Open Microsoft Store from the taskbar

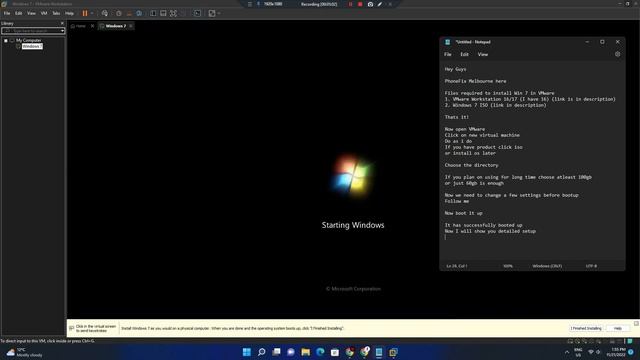pyautogui.click(x=335, y=352)
